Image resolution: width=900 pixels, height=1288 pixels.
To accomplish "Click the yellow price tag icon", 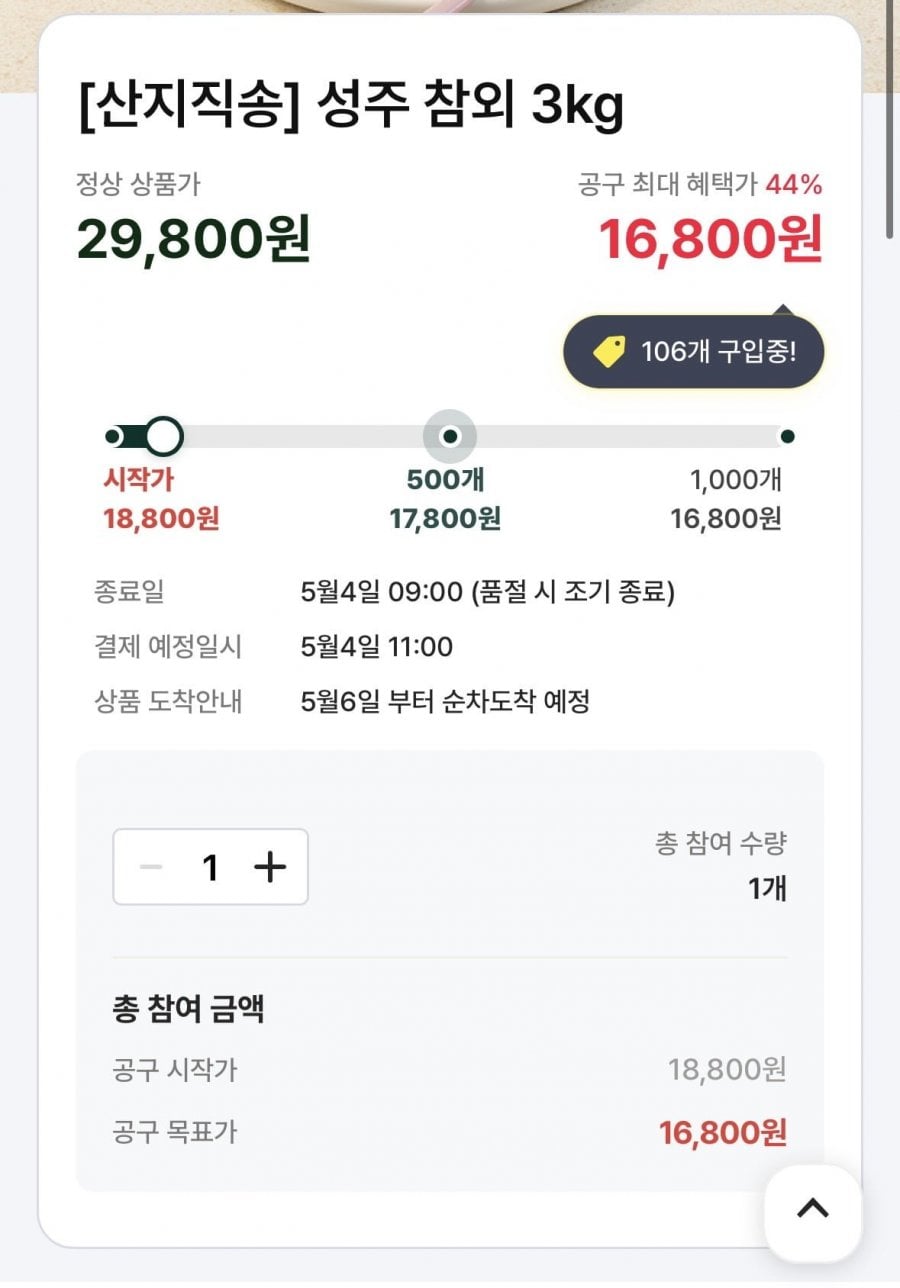I will 609,352.
